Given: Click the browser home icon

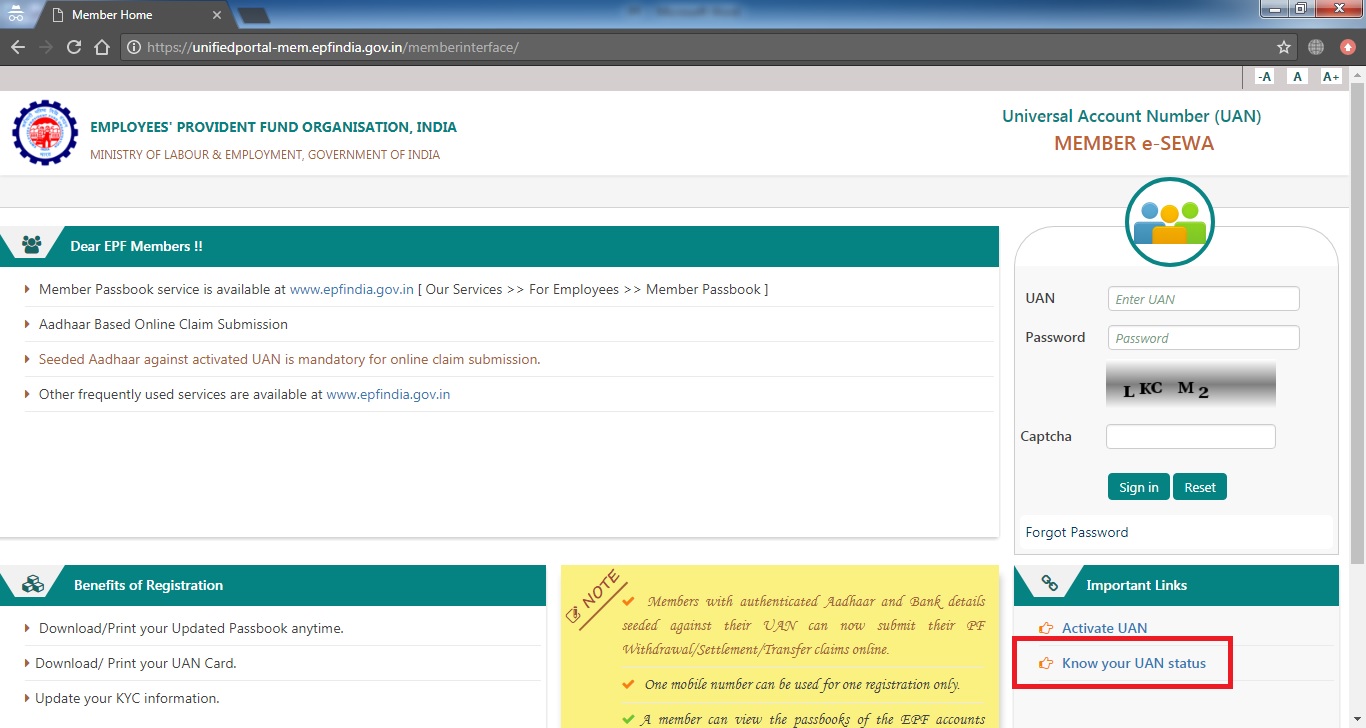Looking at the screenshot, I should click(103, 46).
